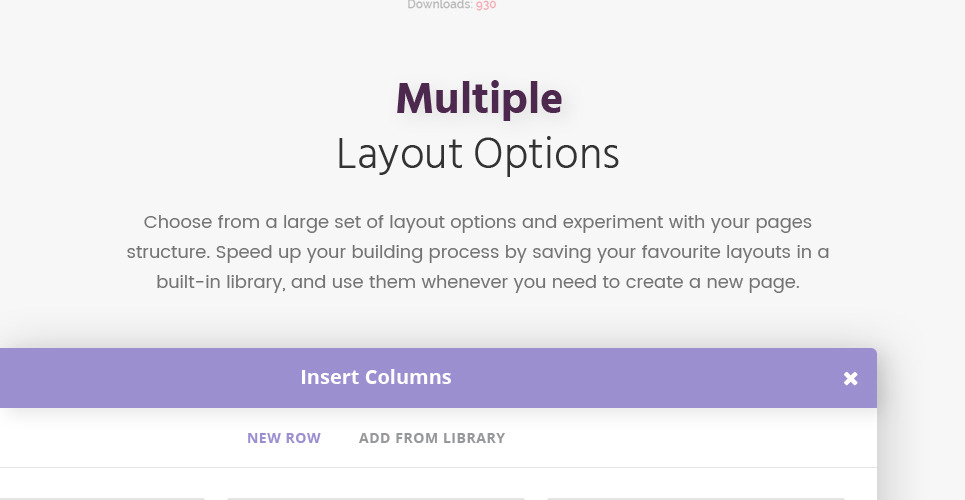
Task: Click the Layout Options heading
Action: (478, 155)
